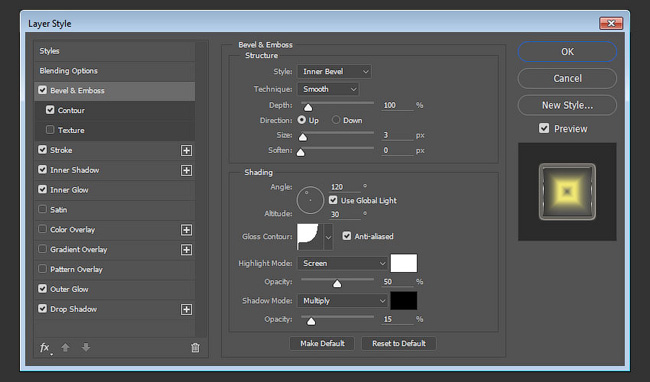Enable the Pattern Overlay checkbox
The image size is (650, 382).
click(42, 269)
